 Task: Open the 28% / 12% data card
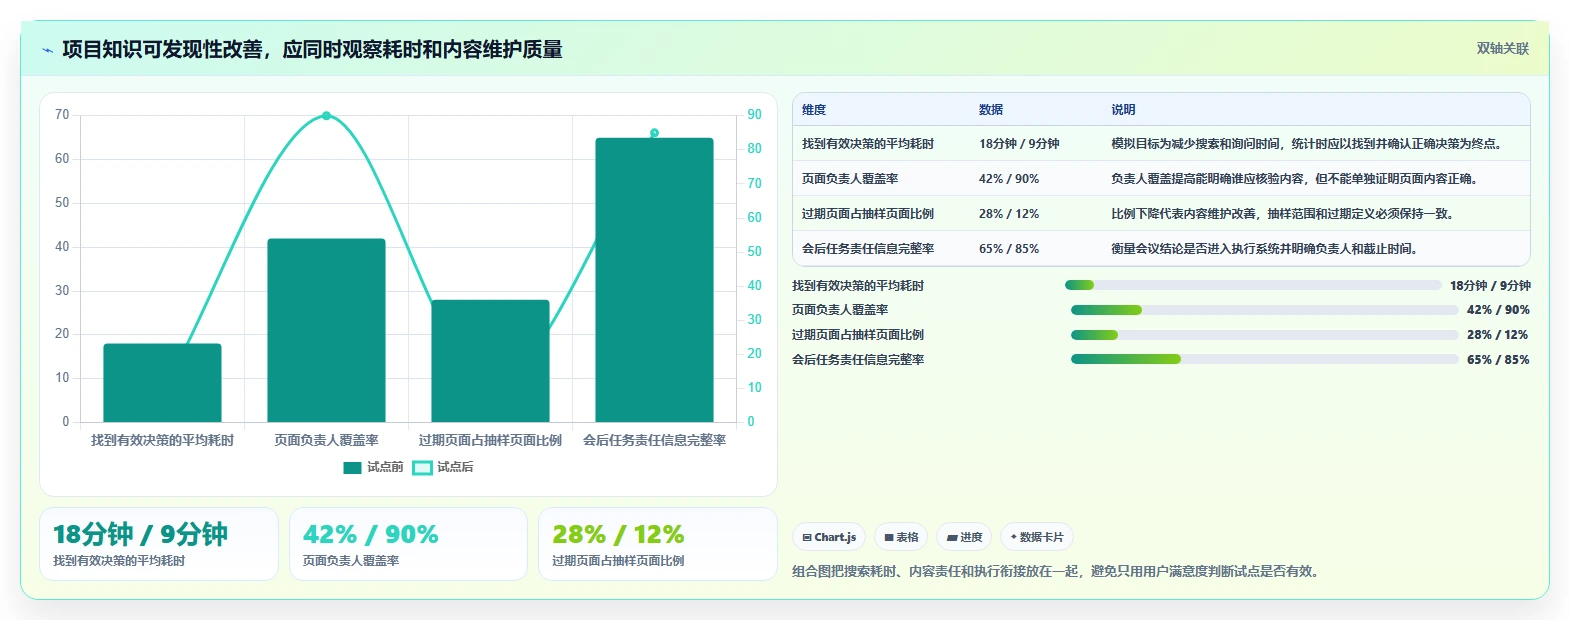coord(658,544)
